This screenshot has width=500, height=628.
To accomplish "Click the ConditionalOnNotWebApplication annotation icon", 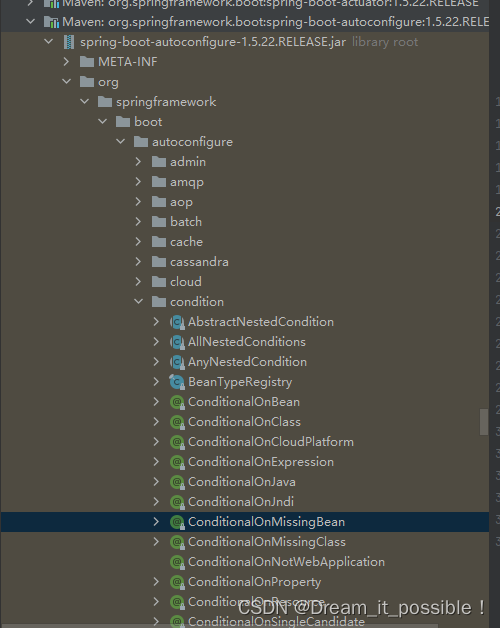I will pyautogui.click(x=177, y=562).
